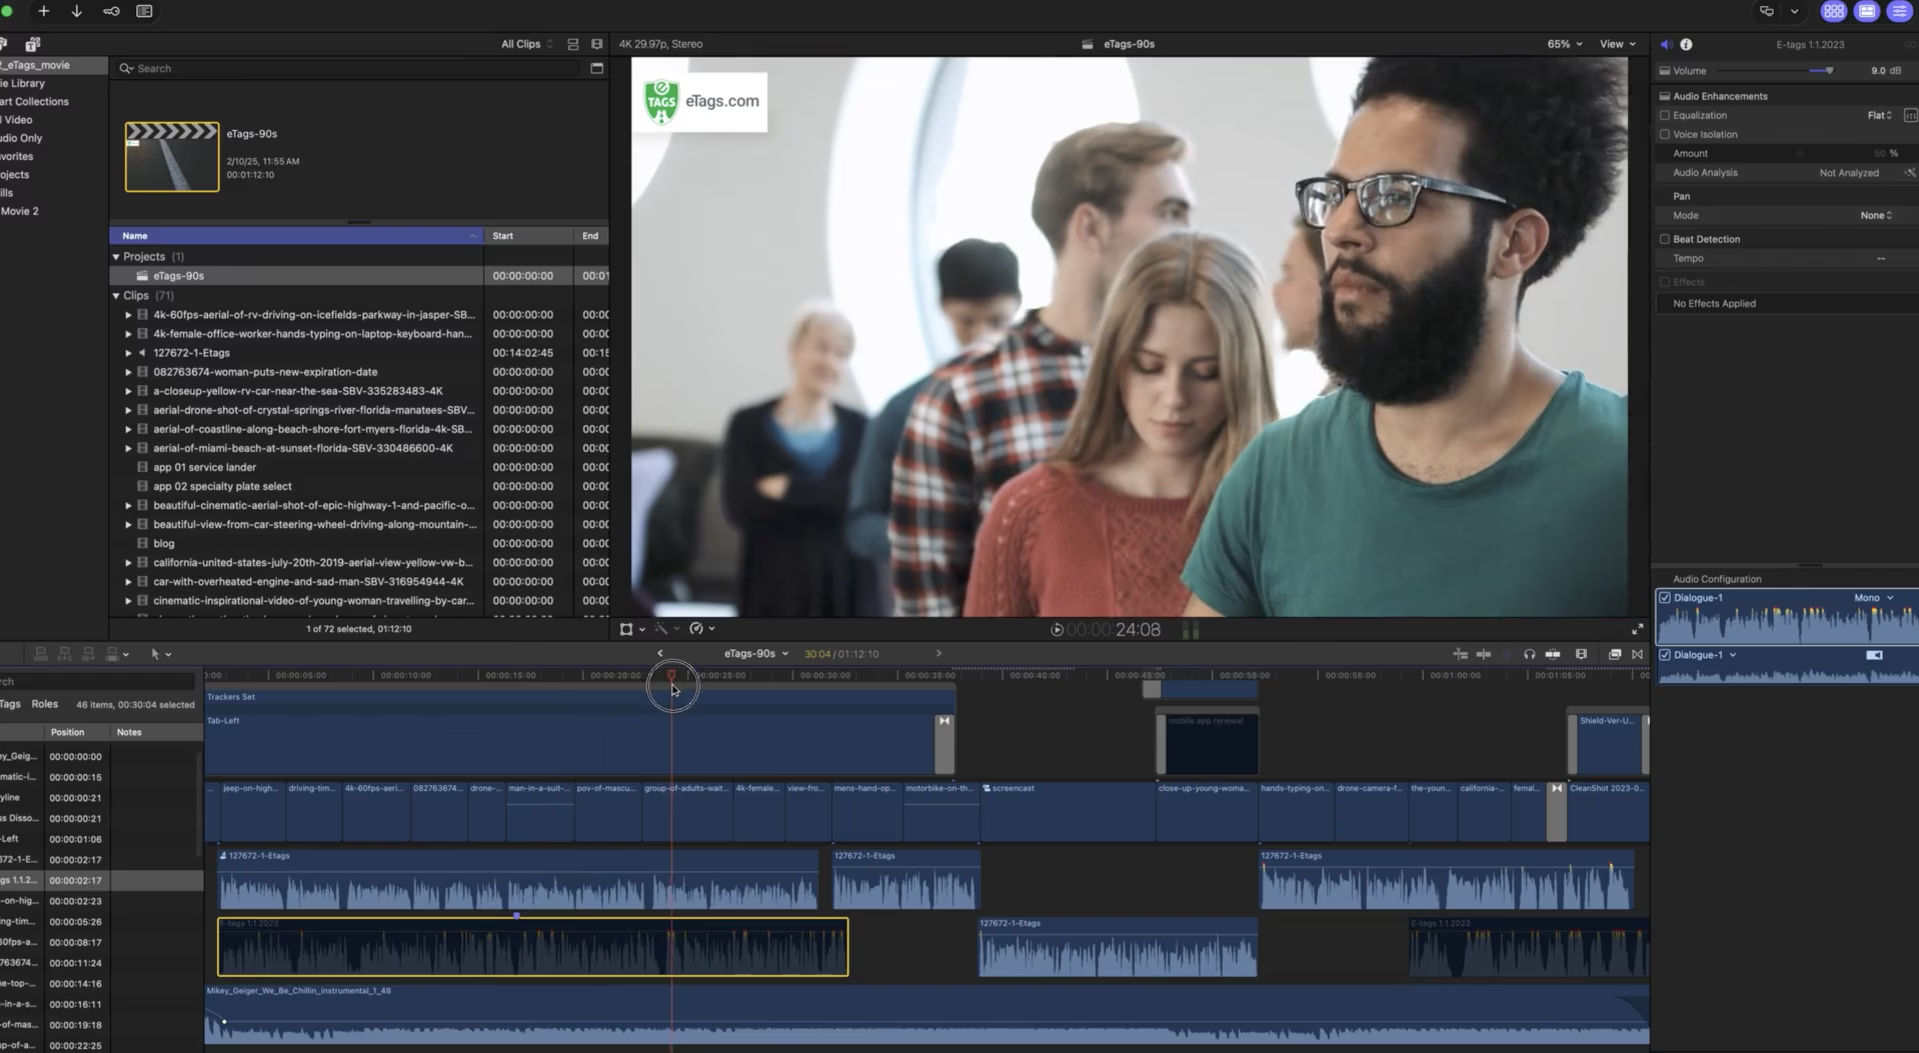Open the Mono channel configuration dropdown
The width and height of the screenshot is (1919, 1053).
coord(1874,598)
